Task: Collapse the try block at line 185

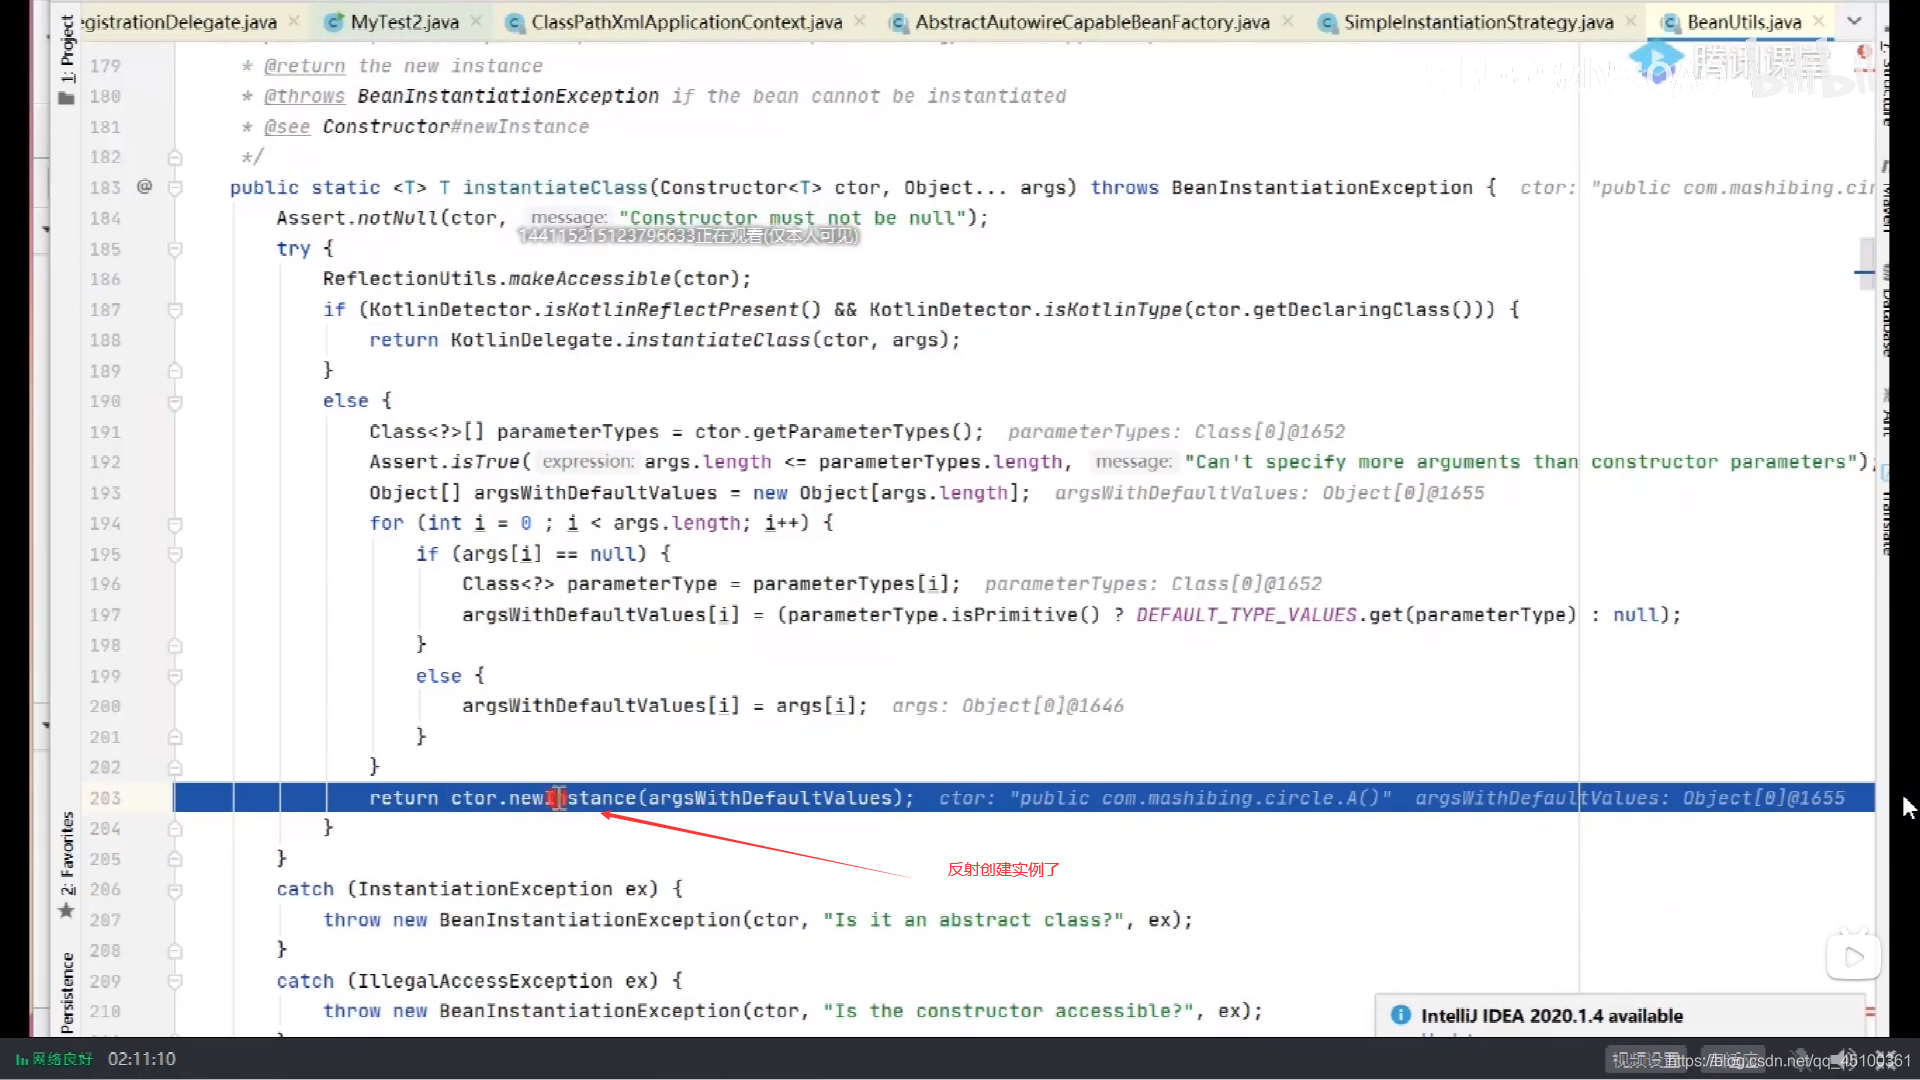Action: [175, 249]
